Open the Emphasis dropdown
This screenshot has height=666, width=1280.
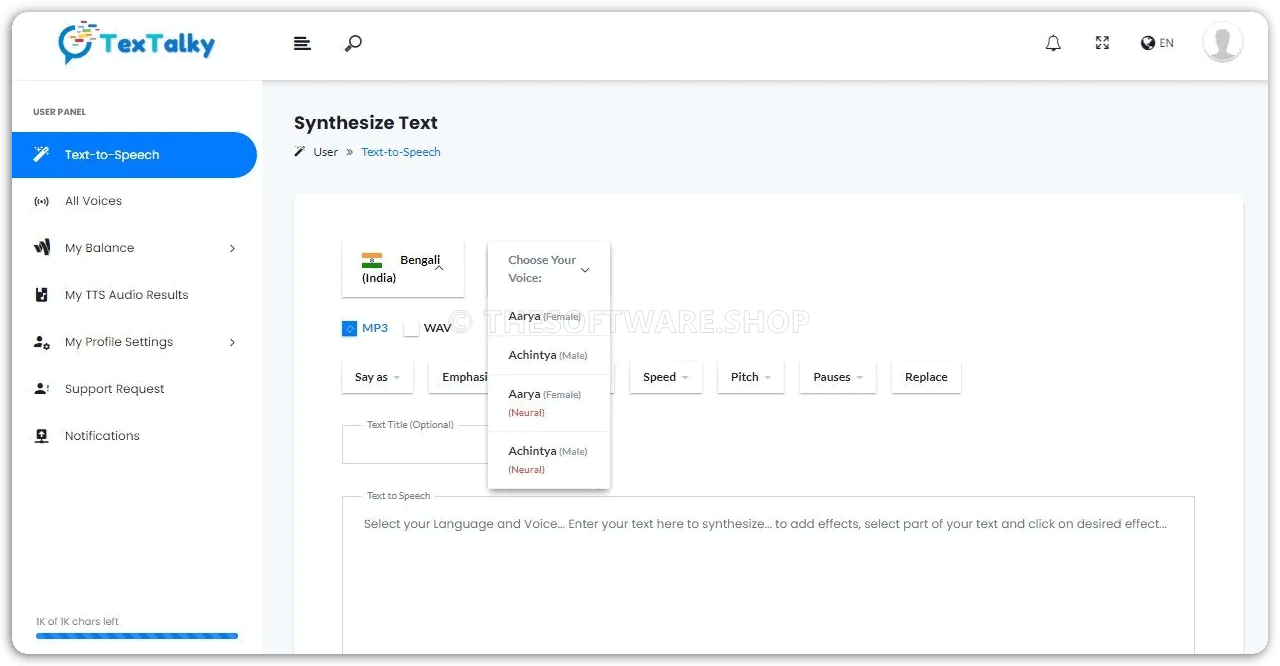click(459, 377)
